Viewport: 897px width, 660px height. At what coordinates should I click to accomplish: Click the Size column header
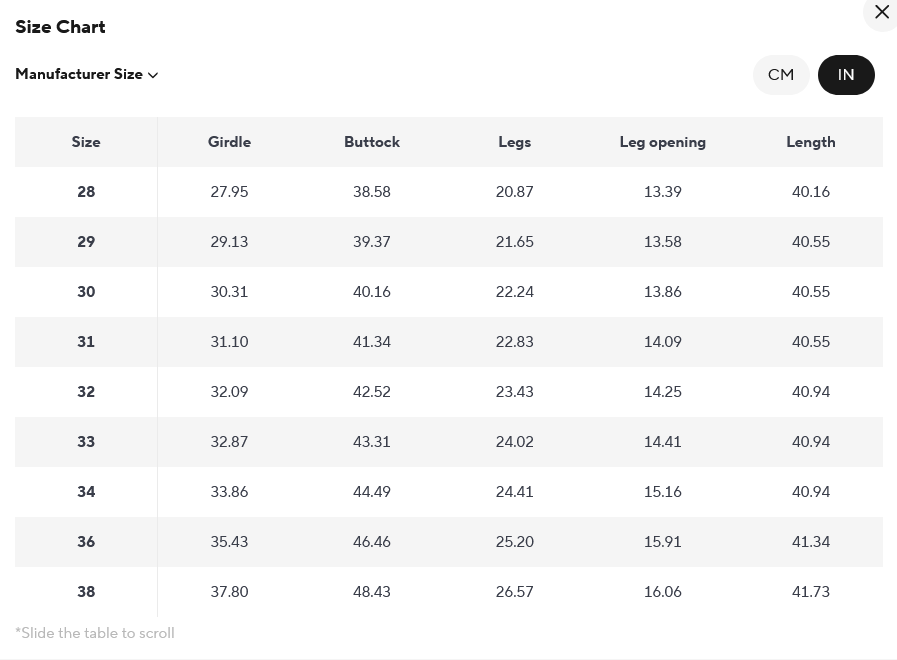click(86, 142)
